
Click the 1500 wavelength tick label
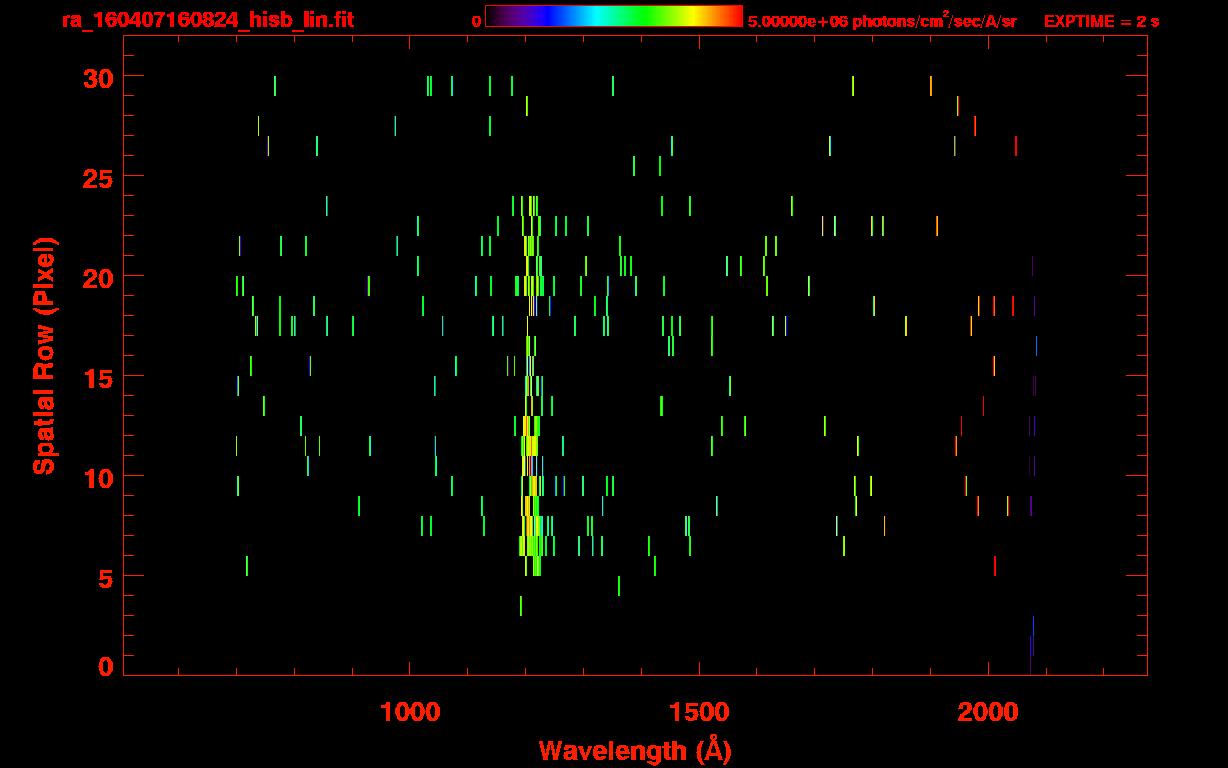pyautogui.click(x=698, y=712)
